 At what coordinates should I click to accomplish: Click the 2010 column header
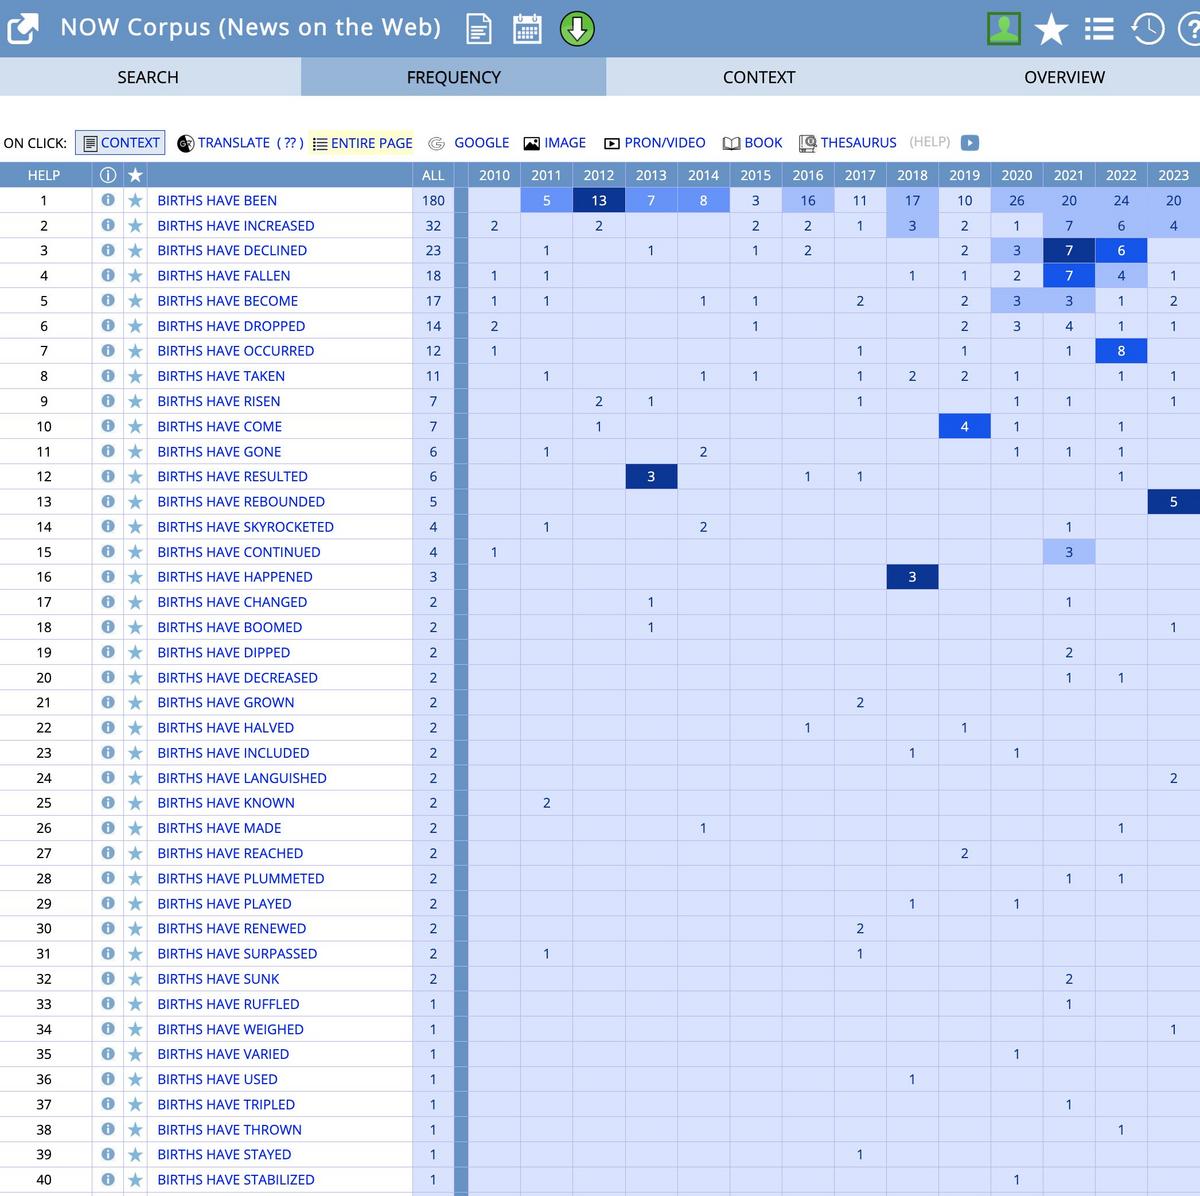pyautogui.click(x=494, y=175)
